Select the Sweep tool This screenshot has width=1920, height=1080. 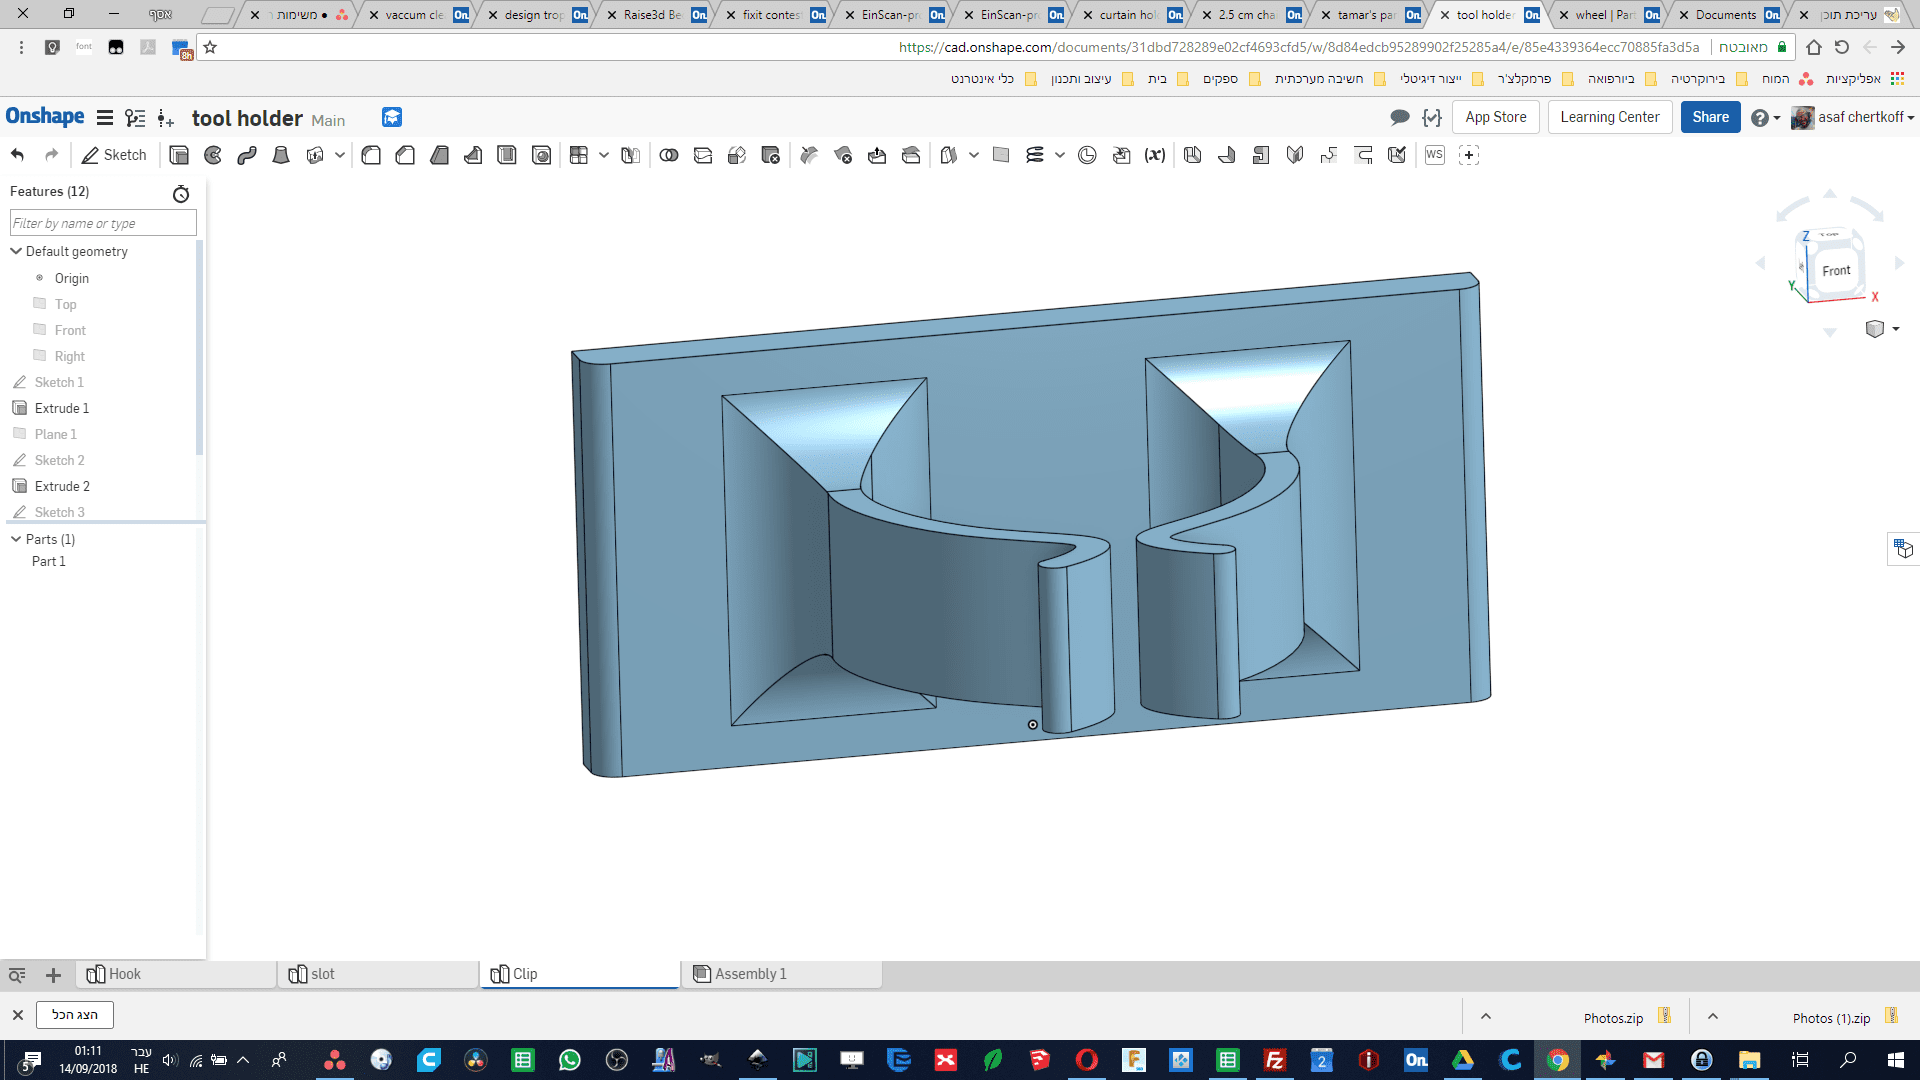pyautogui.click(x=247, y=155)
